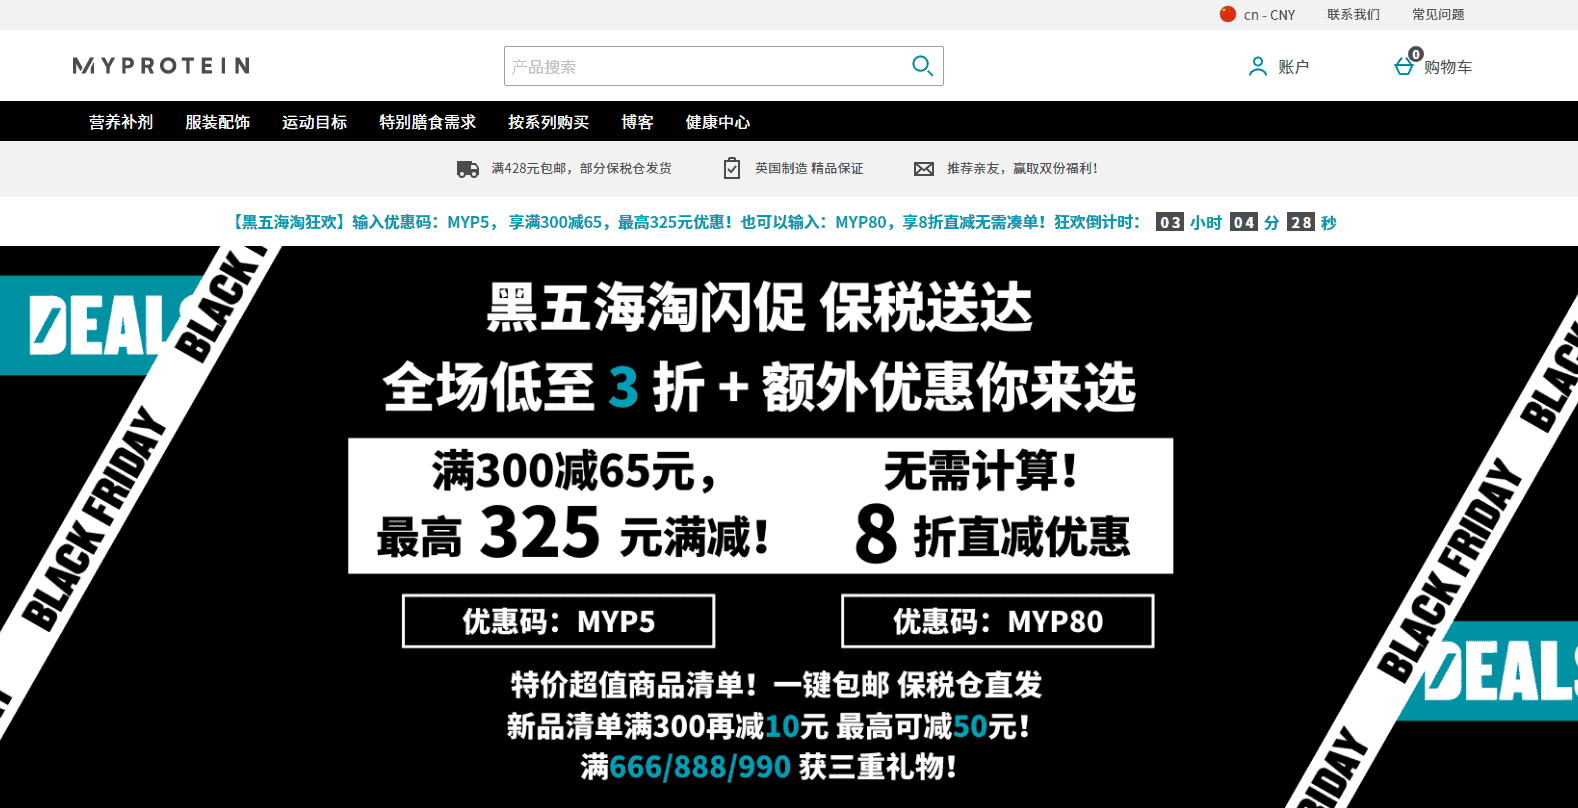Click the clipboard quality guarantee icon

click(732, 168)
